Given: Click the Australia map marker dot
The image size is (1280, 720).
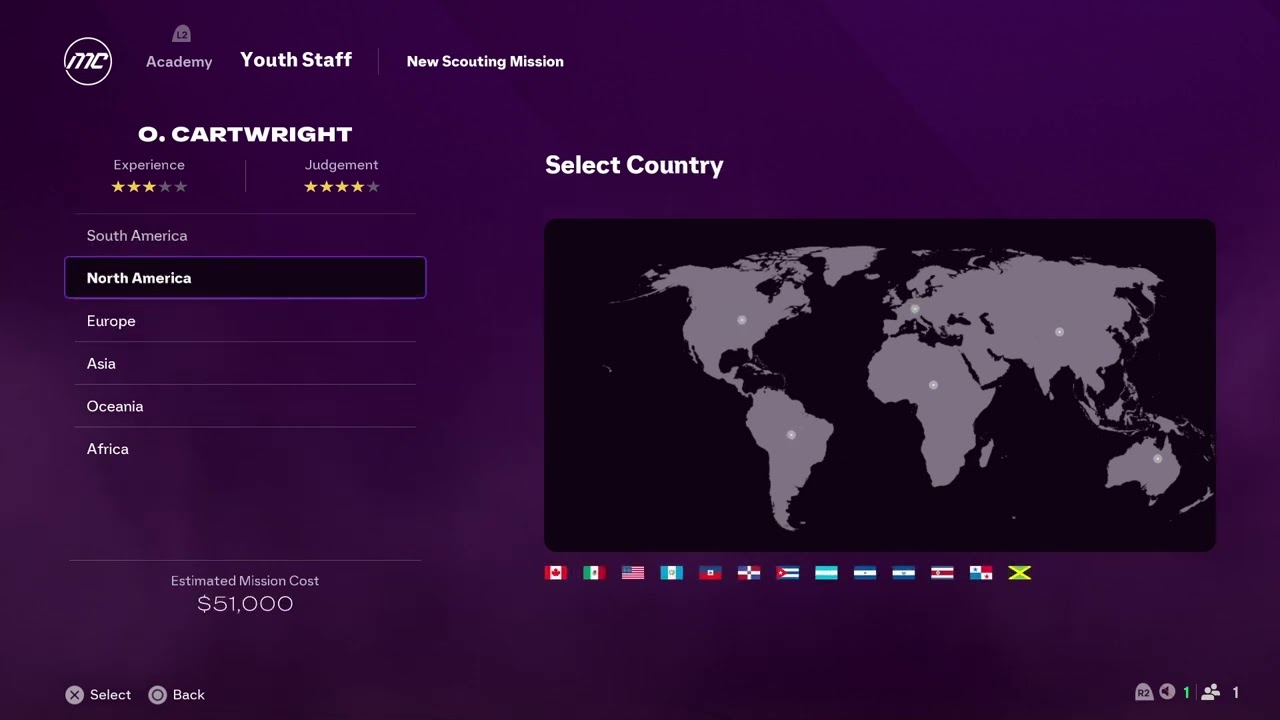Looking at the screenshot, I should [x=1158, y=459].
